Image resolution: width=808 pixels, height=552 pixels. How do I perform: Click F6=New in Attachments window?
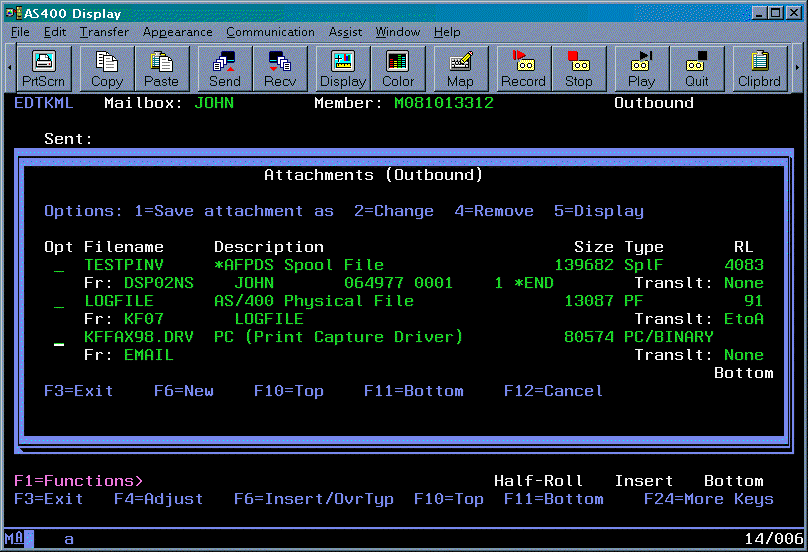click(183, 391)
